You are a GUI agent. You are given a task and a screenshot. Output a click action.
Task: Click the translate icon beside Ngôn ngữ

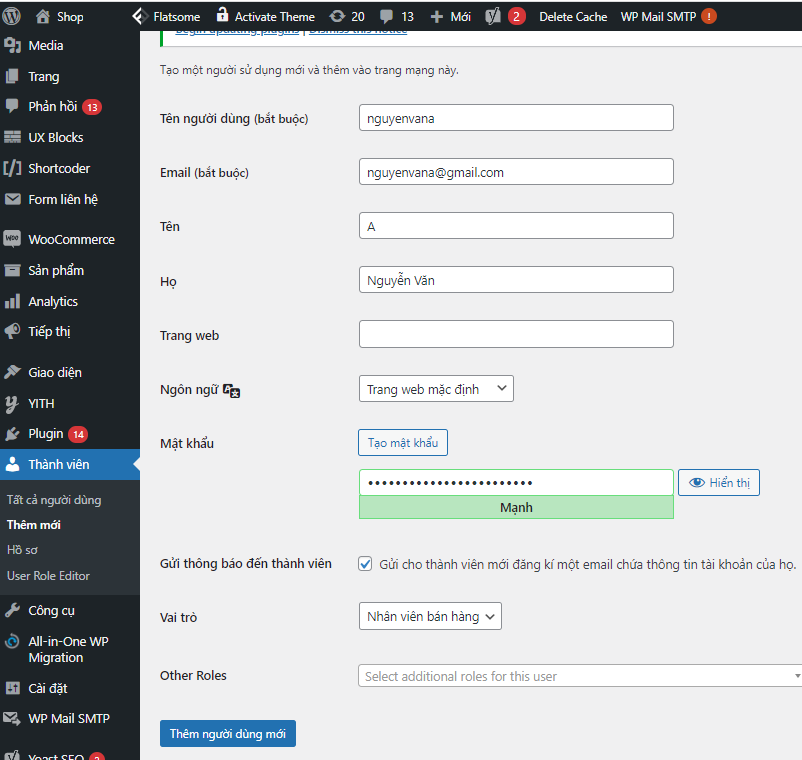(231, 390)
